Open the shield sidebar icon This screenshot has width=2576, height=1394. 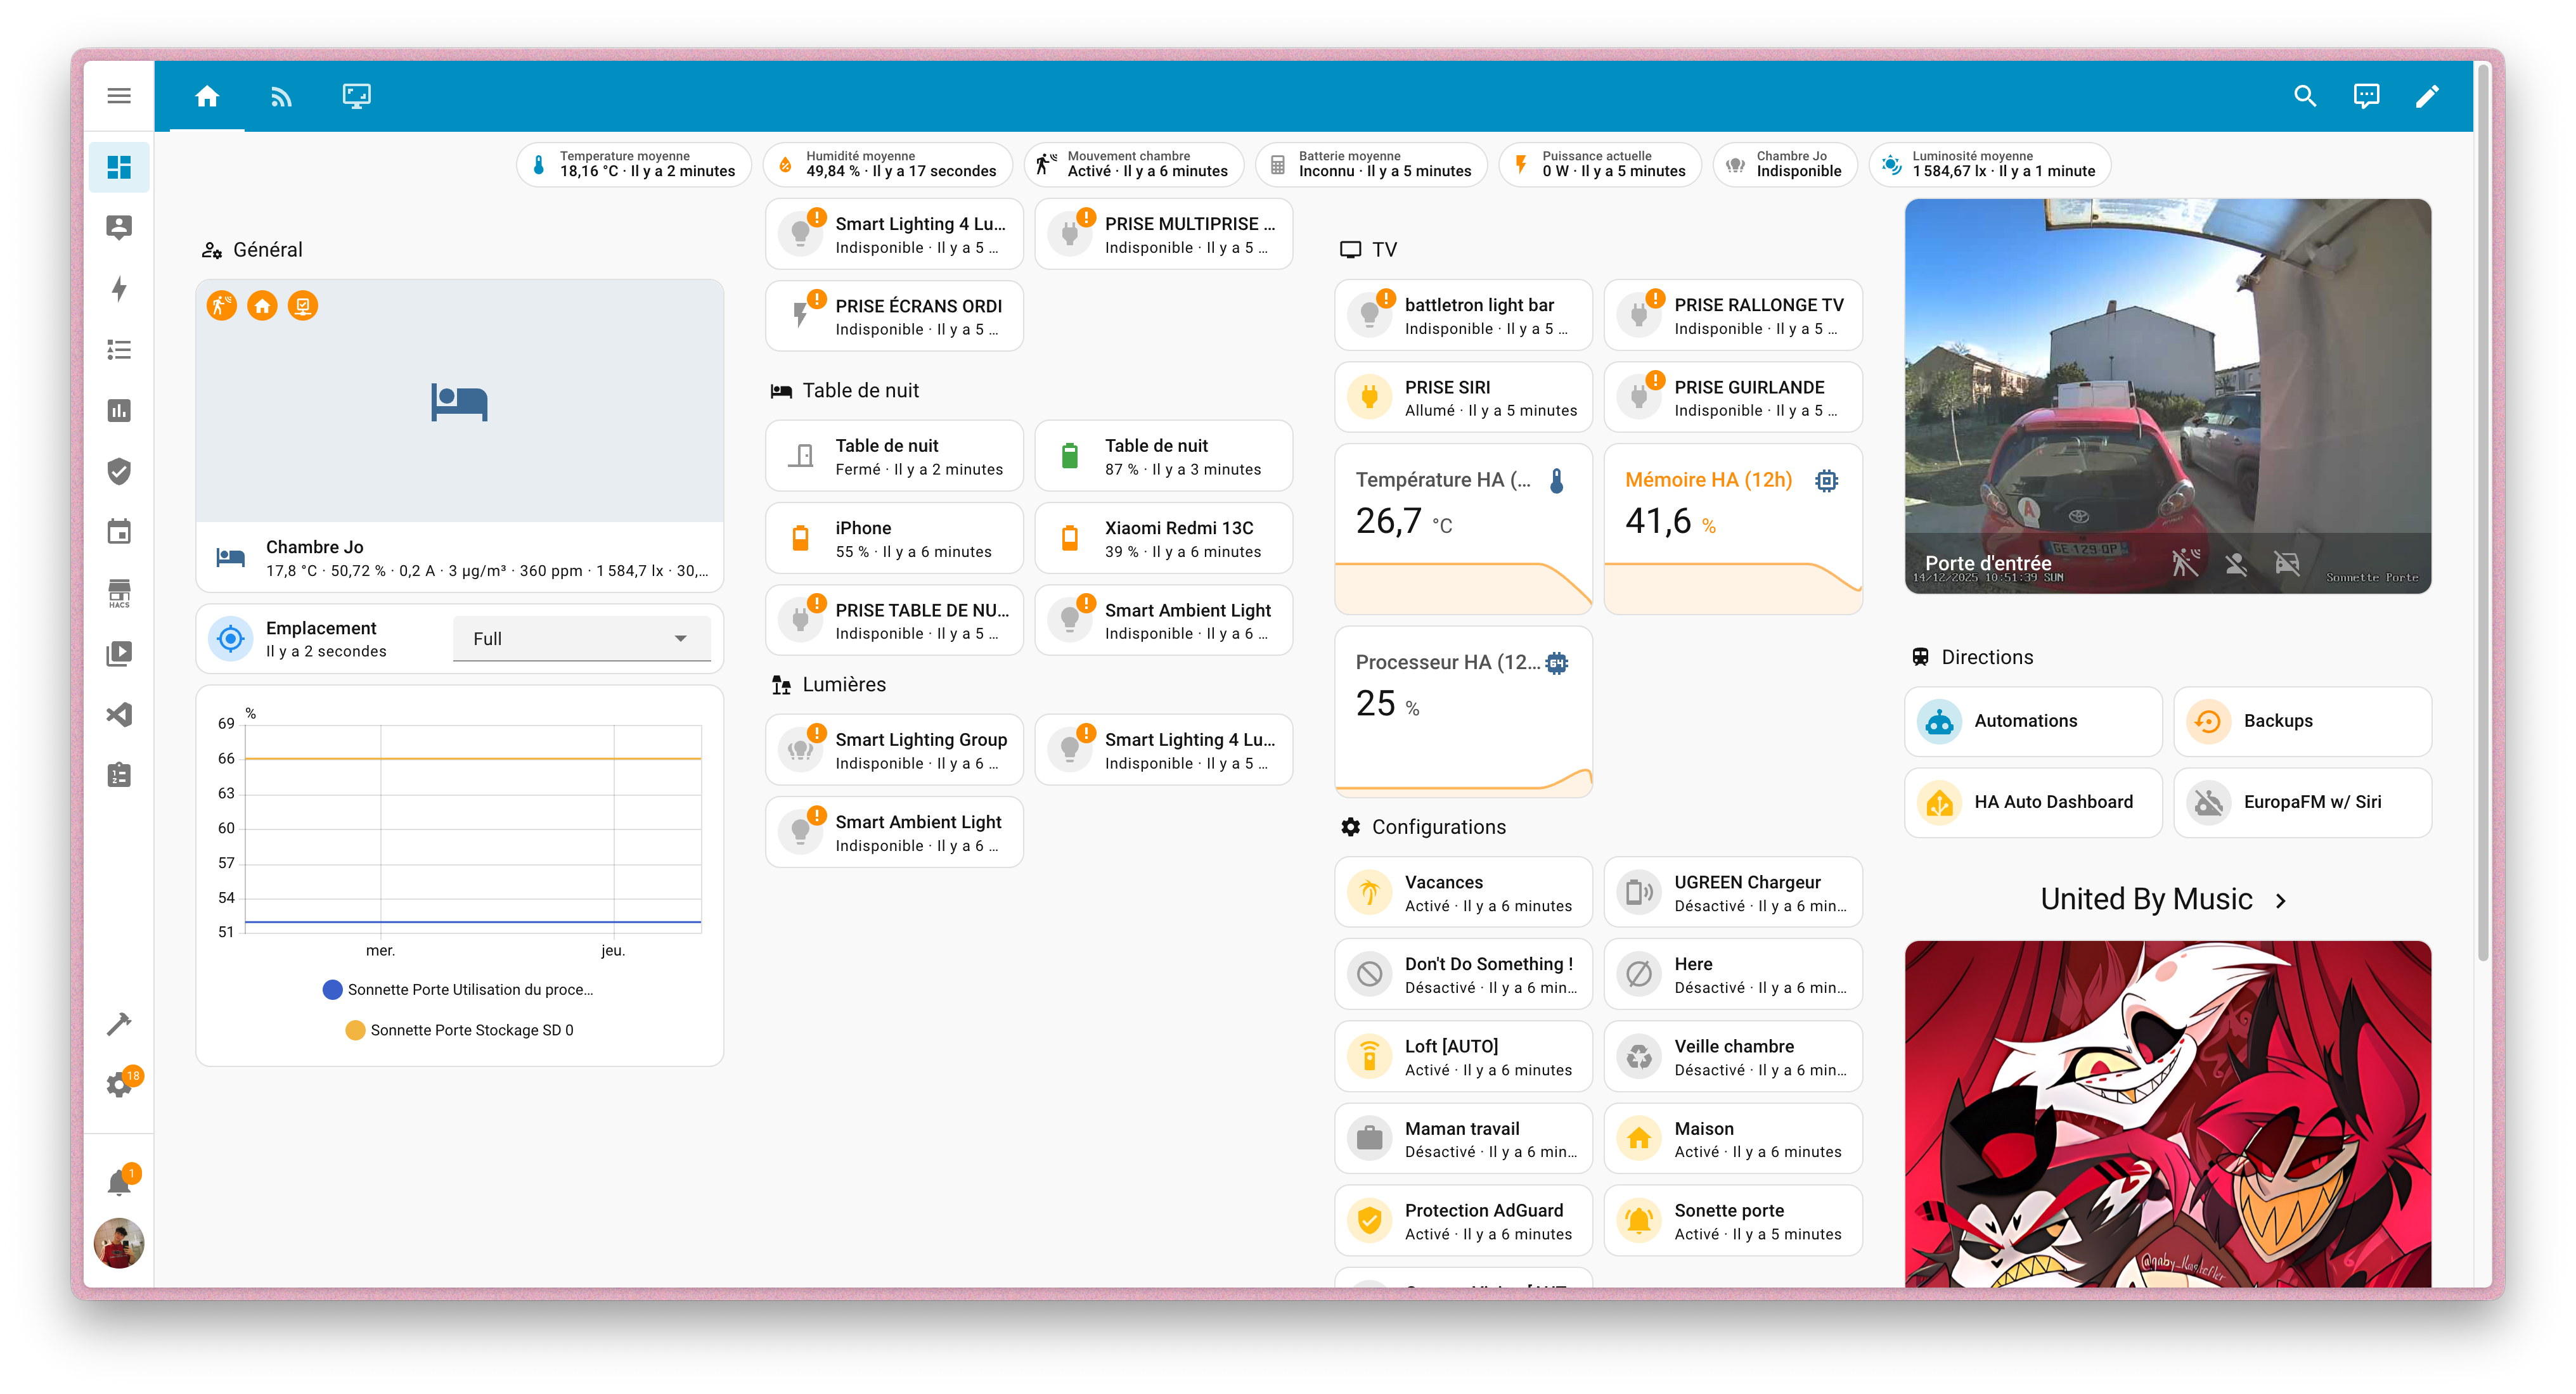(119, 471)
